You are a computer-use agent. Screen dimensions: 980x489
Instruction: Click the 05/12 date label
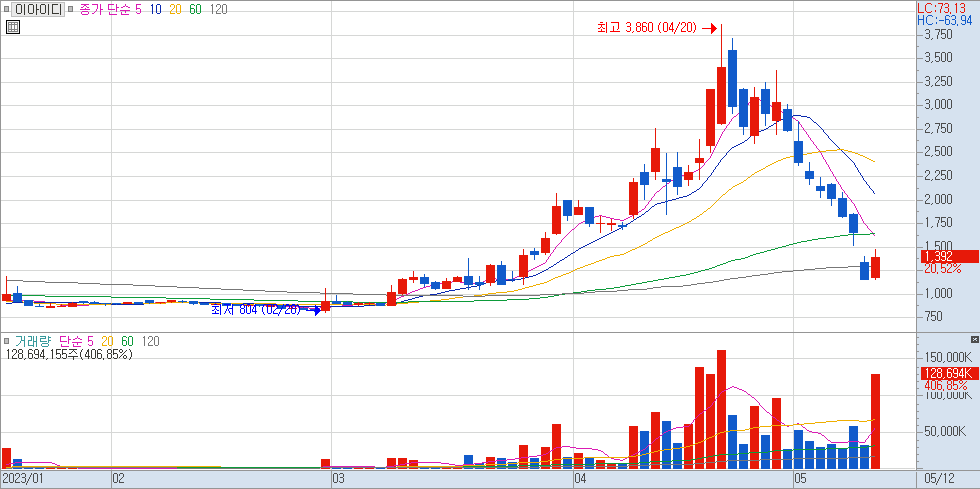pos(940,480)
